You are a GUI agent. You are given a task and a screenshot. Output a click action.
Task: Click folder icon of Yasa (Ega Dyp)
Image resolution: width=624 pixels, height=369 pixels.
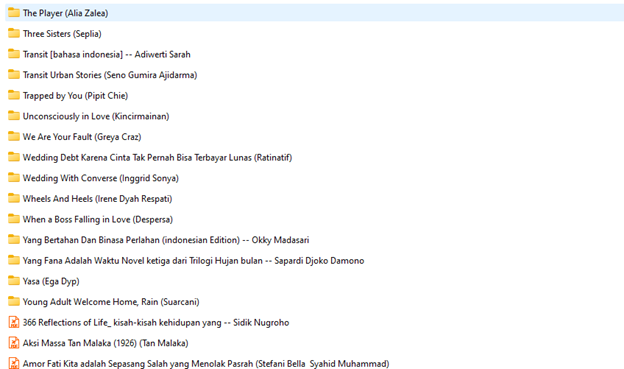[14, 281]
